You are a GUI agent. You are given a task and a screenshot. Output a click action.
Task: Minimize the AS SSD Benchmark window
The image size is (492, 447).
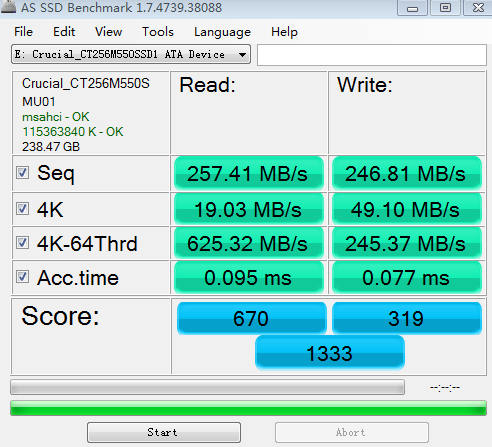coord(412,8)
